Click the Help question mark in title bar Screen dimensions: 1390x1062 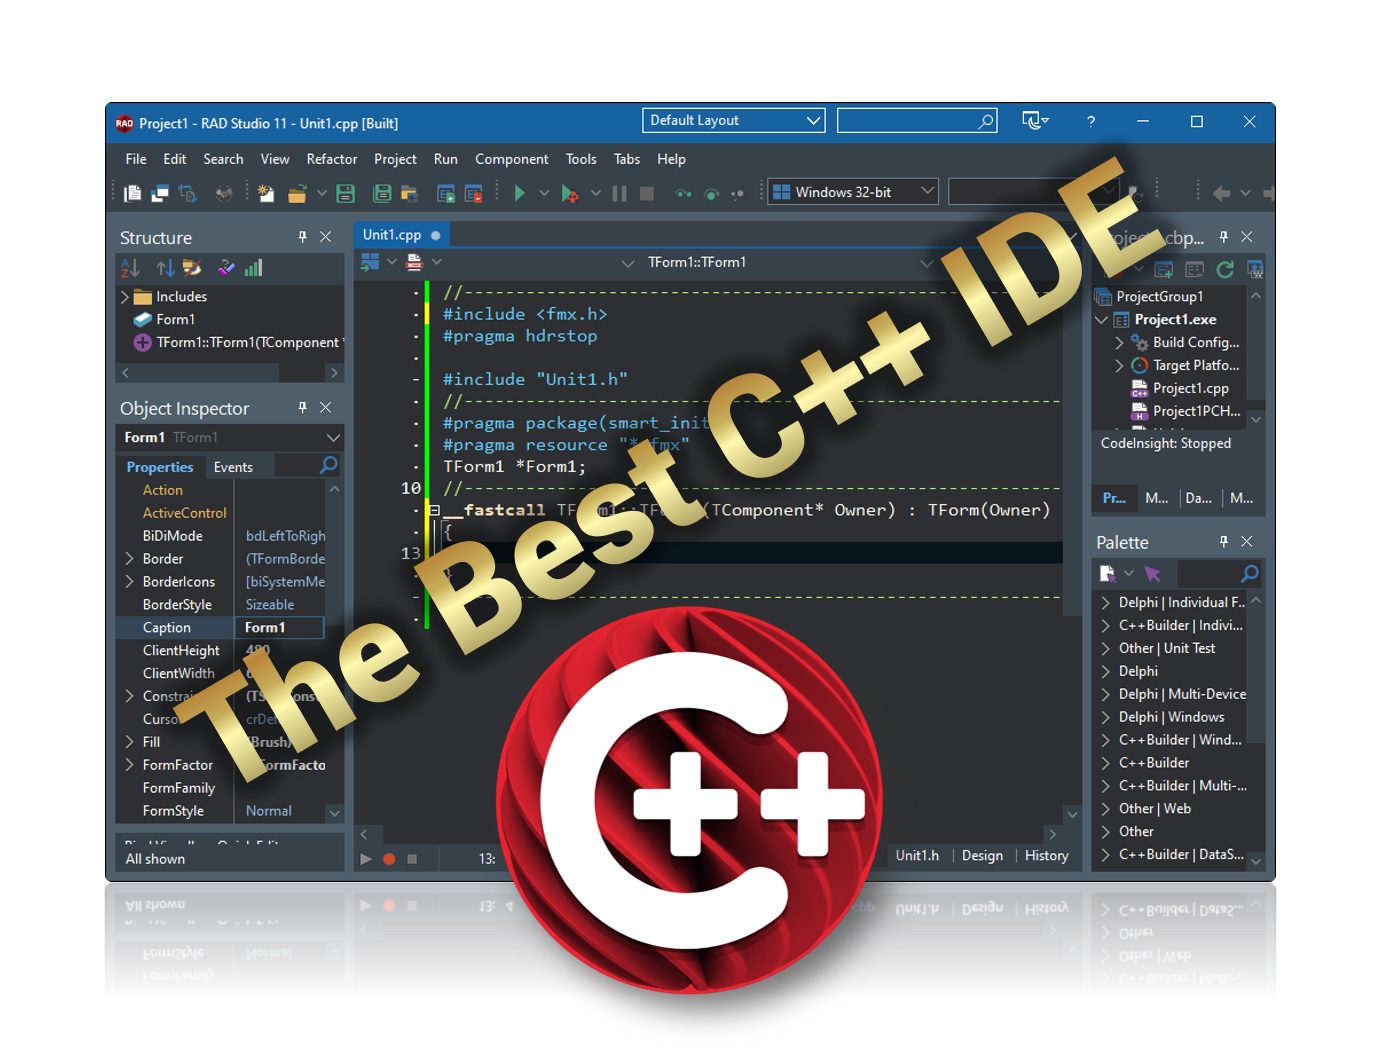point(1091,121)
